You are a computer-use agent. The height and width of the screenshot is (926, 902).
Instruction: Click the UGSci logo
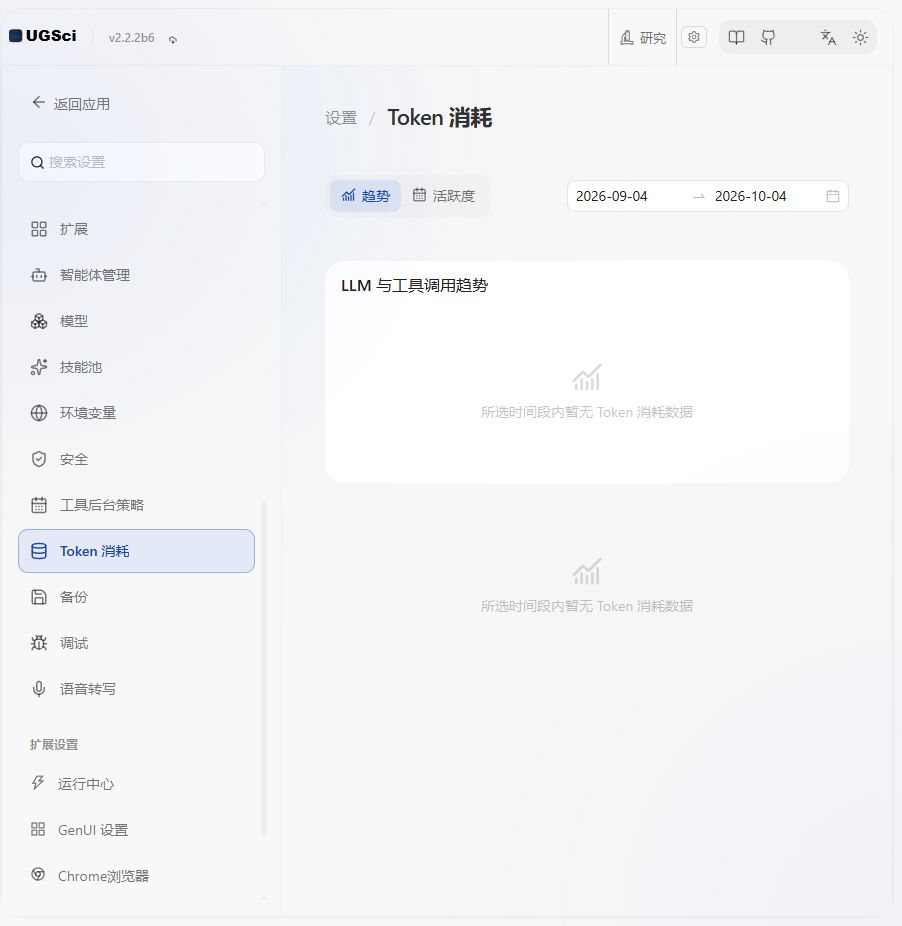(43, 36)
